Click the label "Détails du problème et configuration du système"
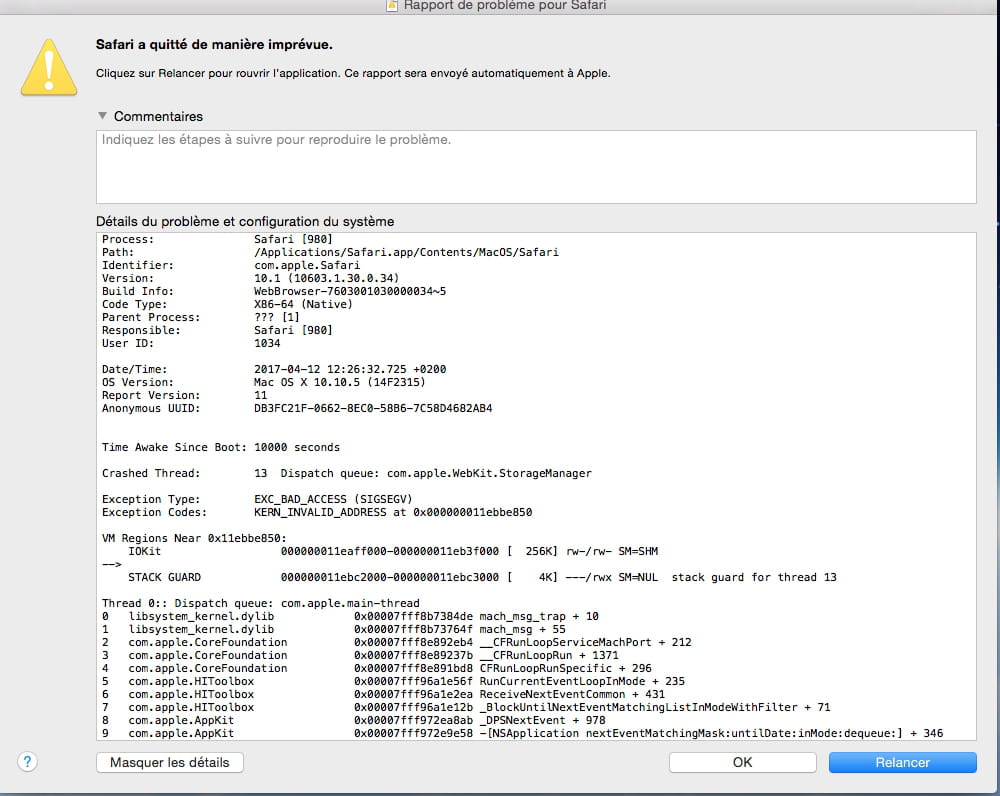The width and height of the screenshot is (1000, 796). [x=245, y=221]
